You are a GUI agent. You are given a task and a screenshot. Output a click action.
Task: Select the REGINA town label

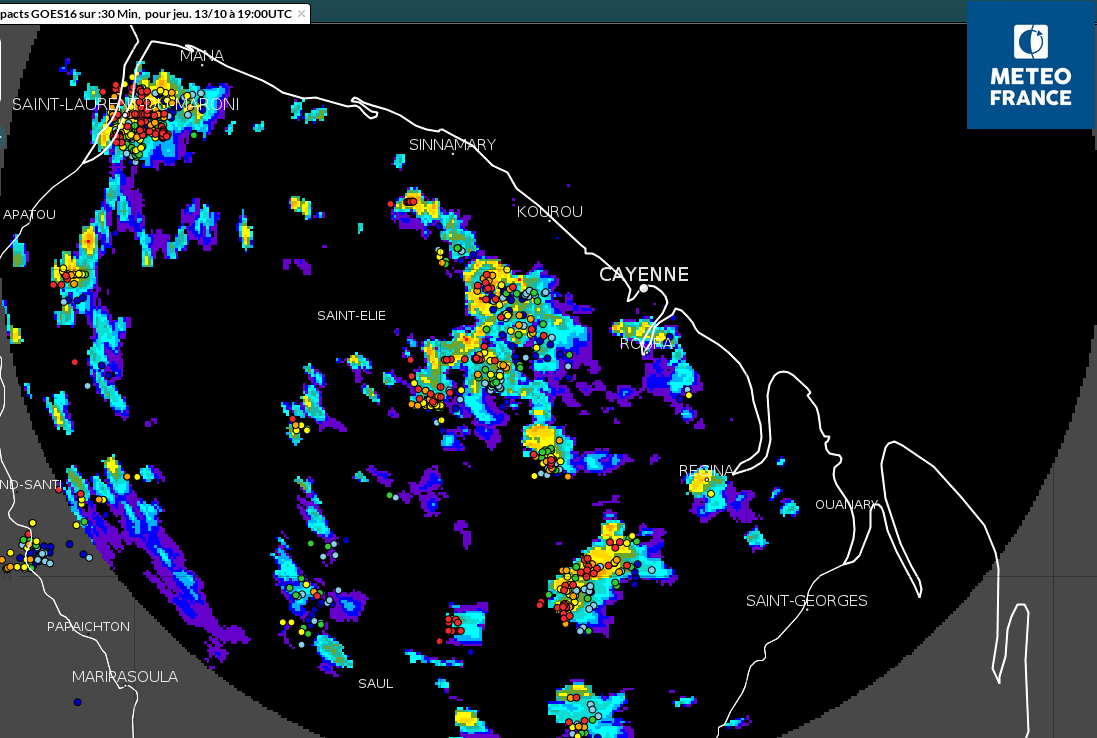click(x=706, y=470)
